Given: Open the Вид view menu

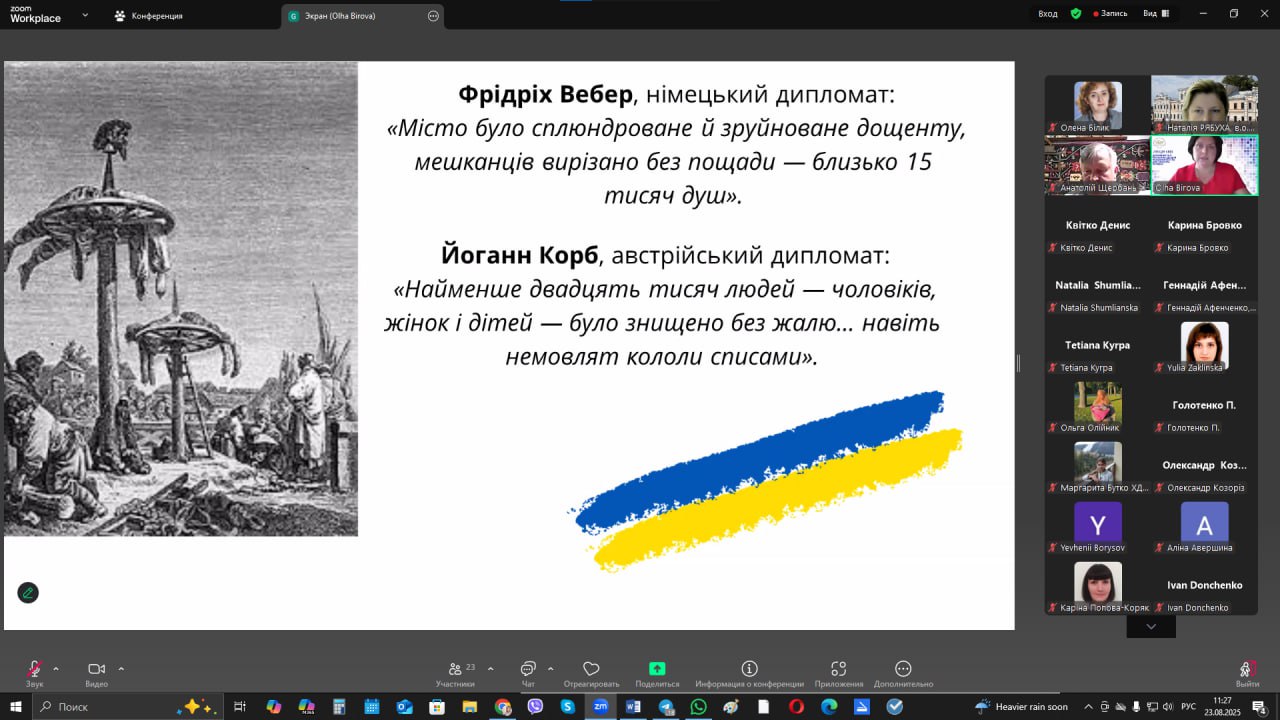Looking at the screenshot, I should tap(1156, 14).
